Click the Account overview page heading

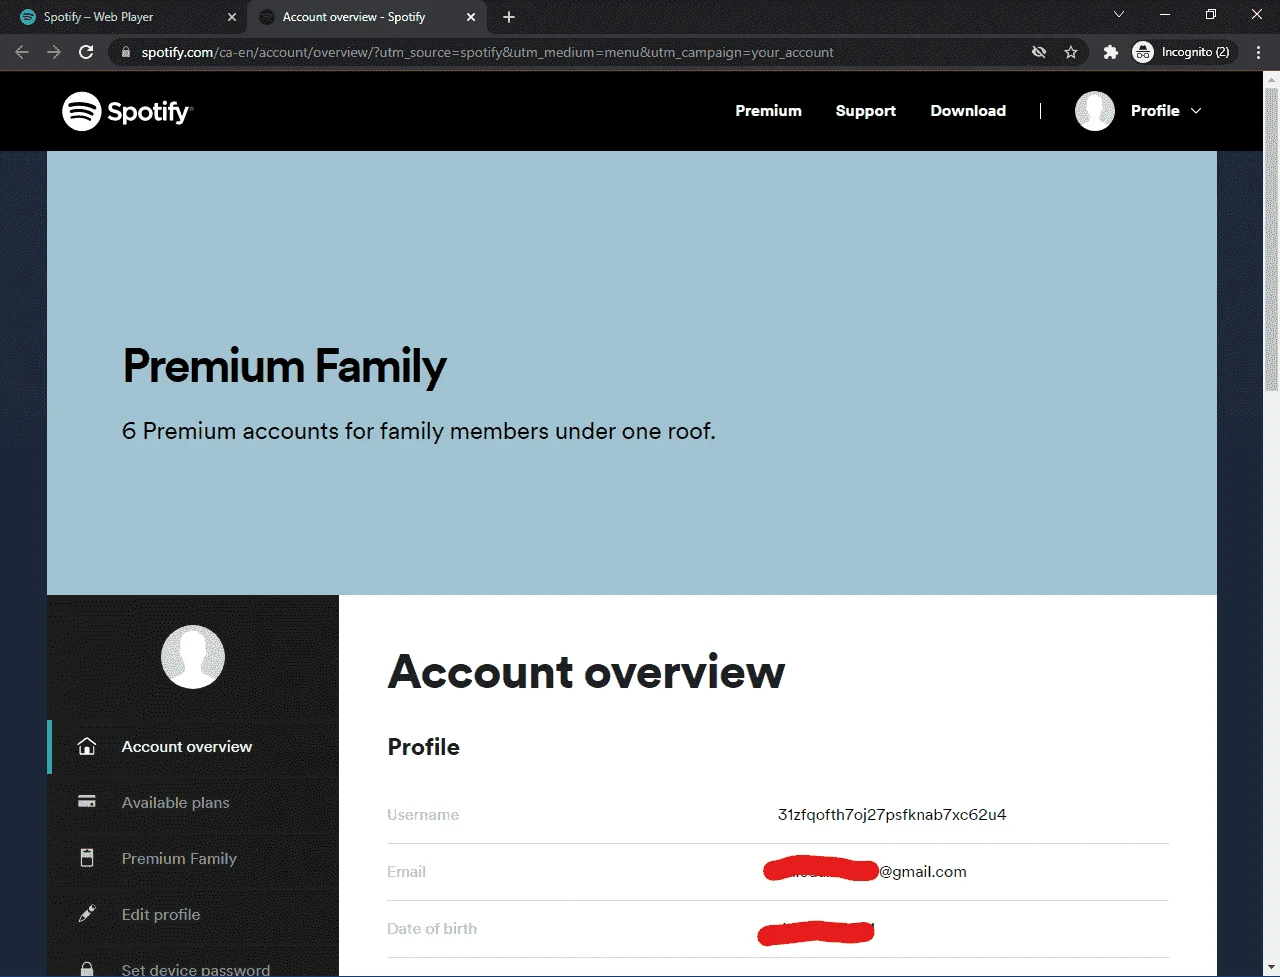pyautogui.click(x=586, y=671)
